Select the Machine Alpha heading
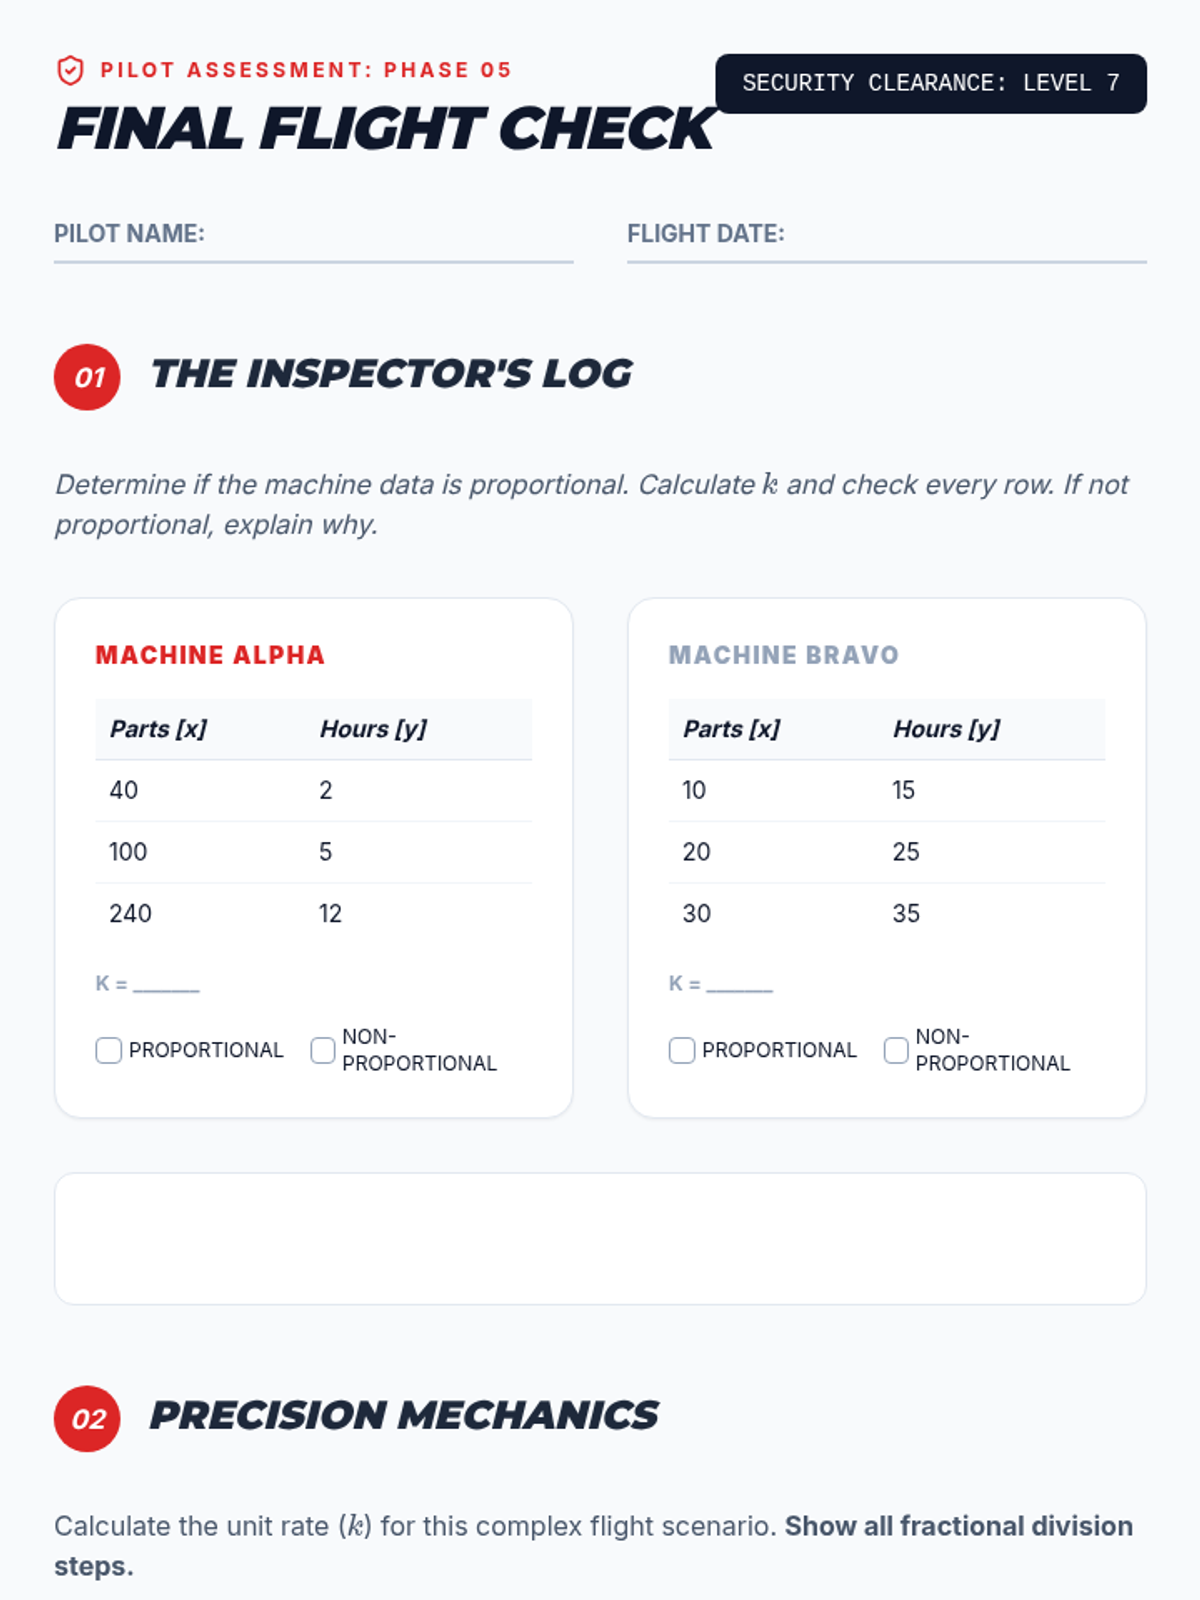 [x=210, y=655]
